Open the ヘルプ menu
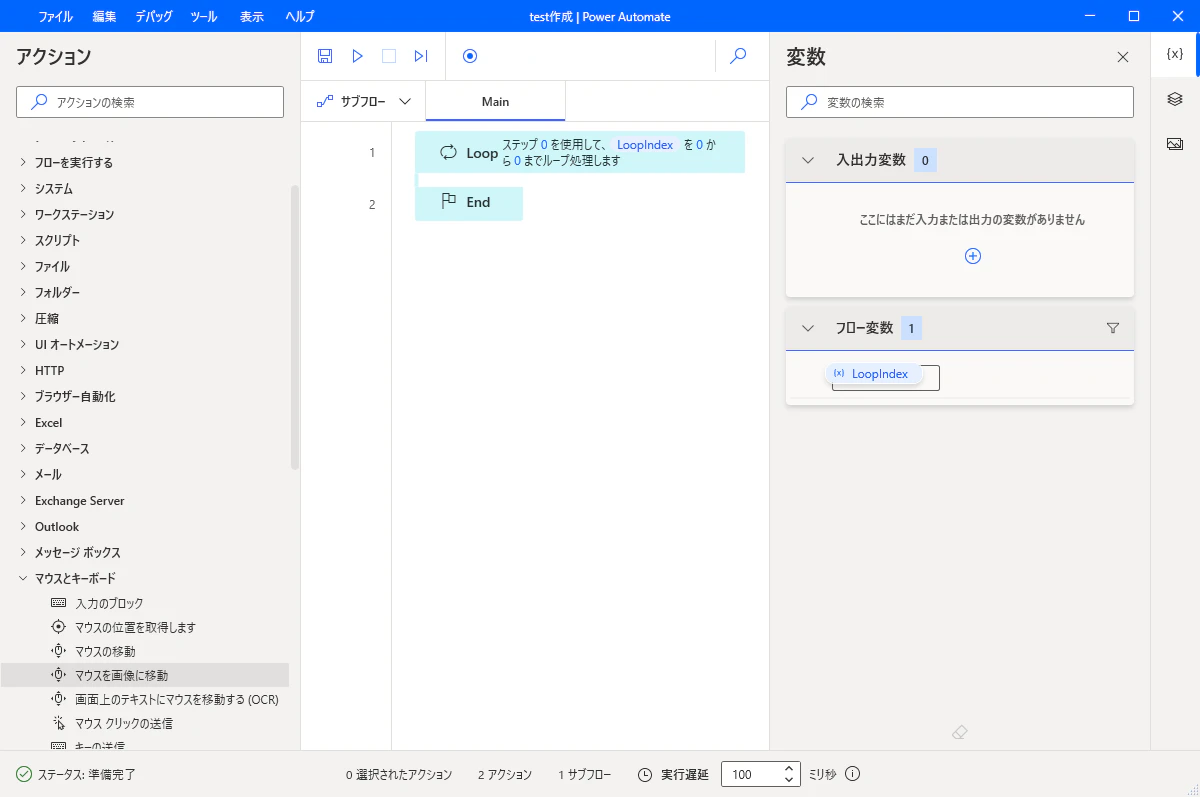The image size is (1200, 797). point(300,17)
